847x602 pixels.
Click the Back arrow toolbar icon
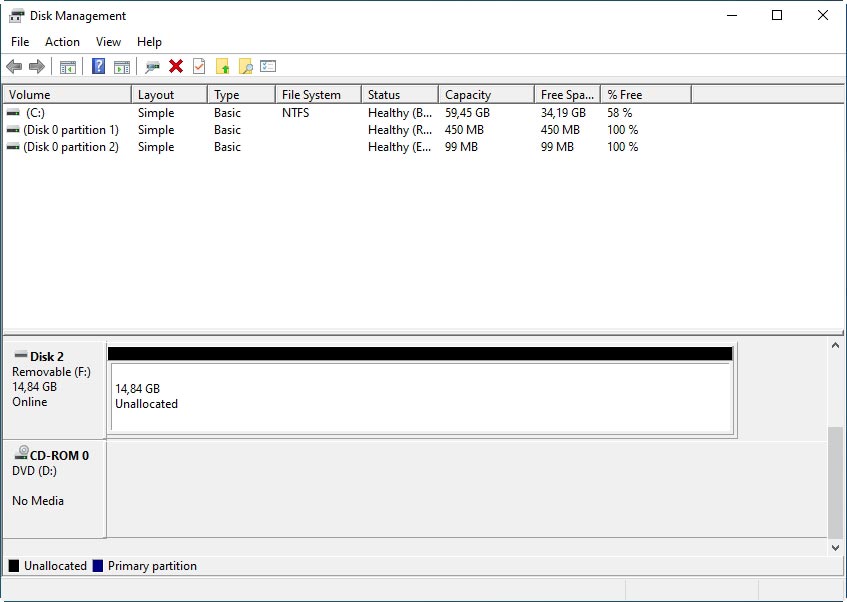pyautogui.click(x=14, y=66)
